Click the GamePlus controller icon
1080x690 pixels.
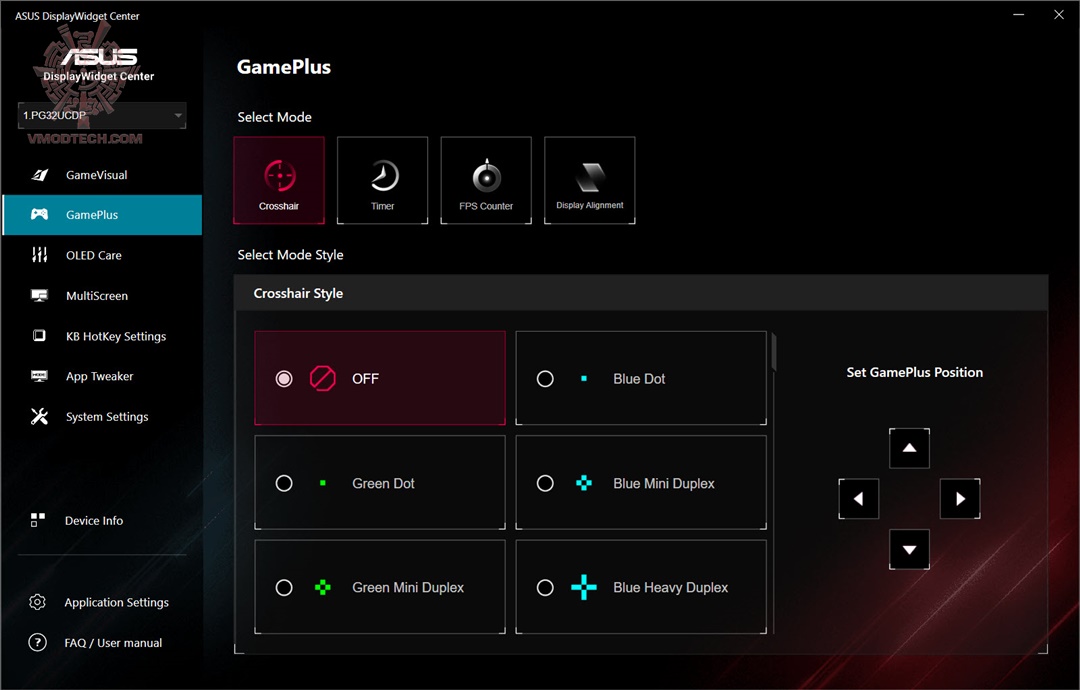39,214
